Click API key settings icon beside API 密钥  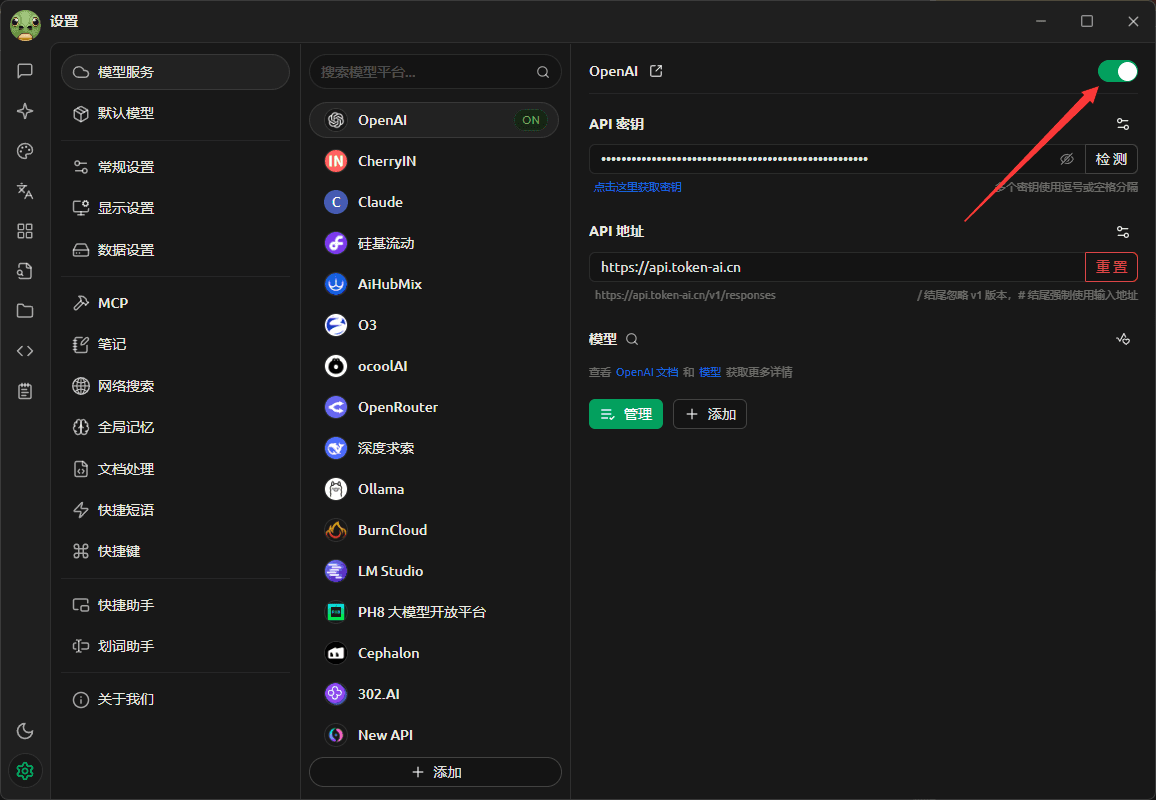tap(1123, 124)
